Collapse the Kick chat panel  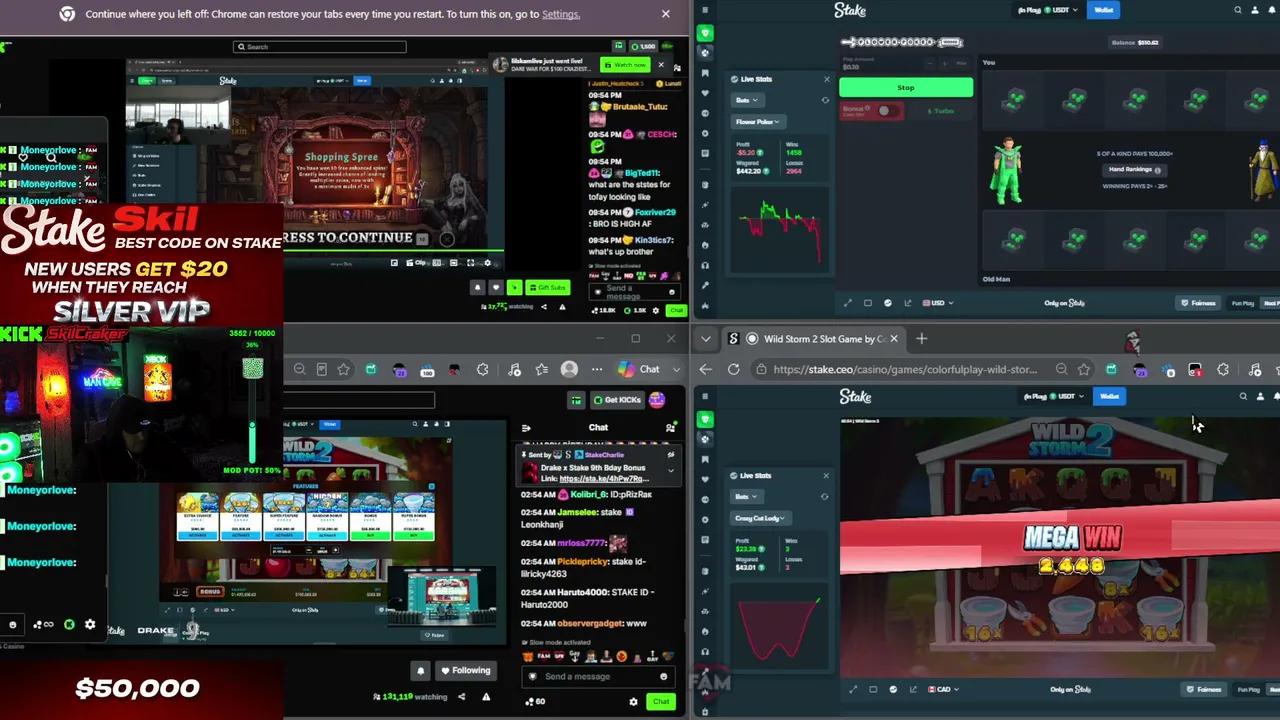(x=526, y=428)
